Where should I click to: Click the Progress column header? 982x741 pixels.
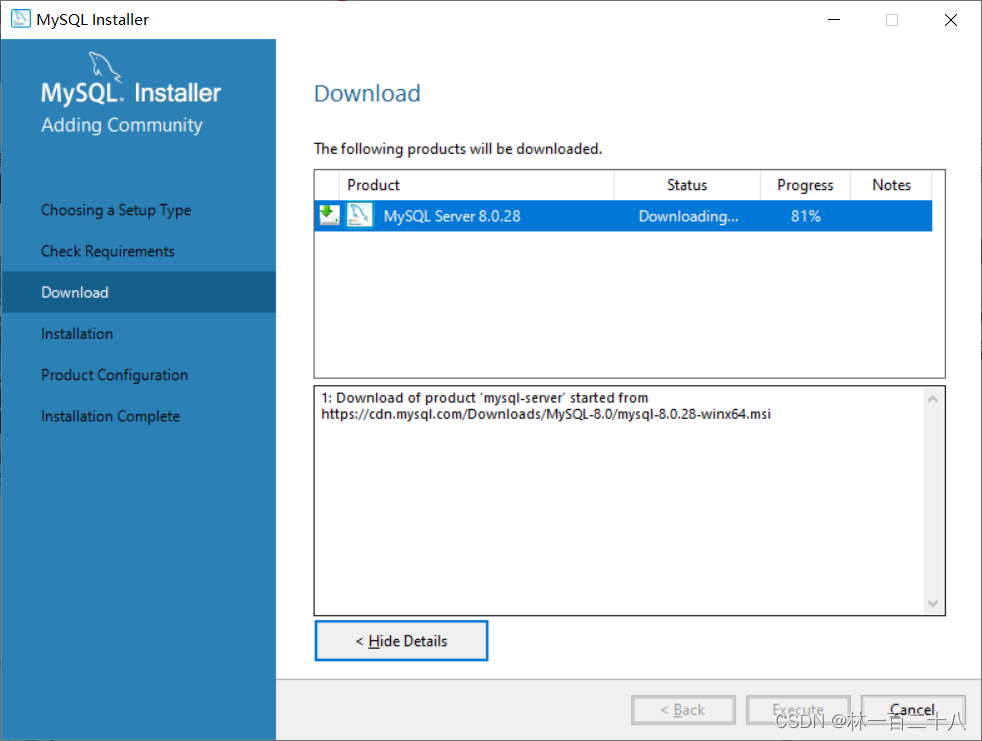[x=805, y=185]
